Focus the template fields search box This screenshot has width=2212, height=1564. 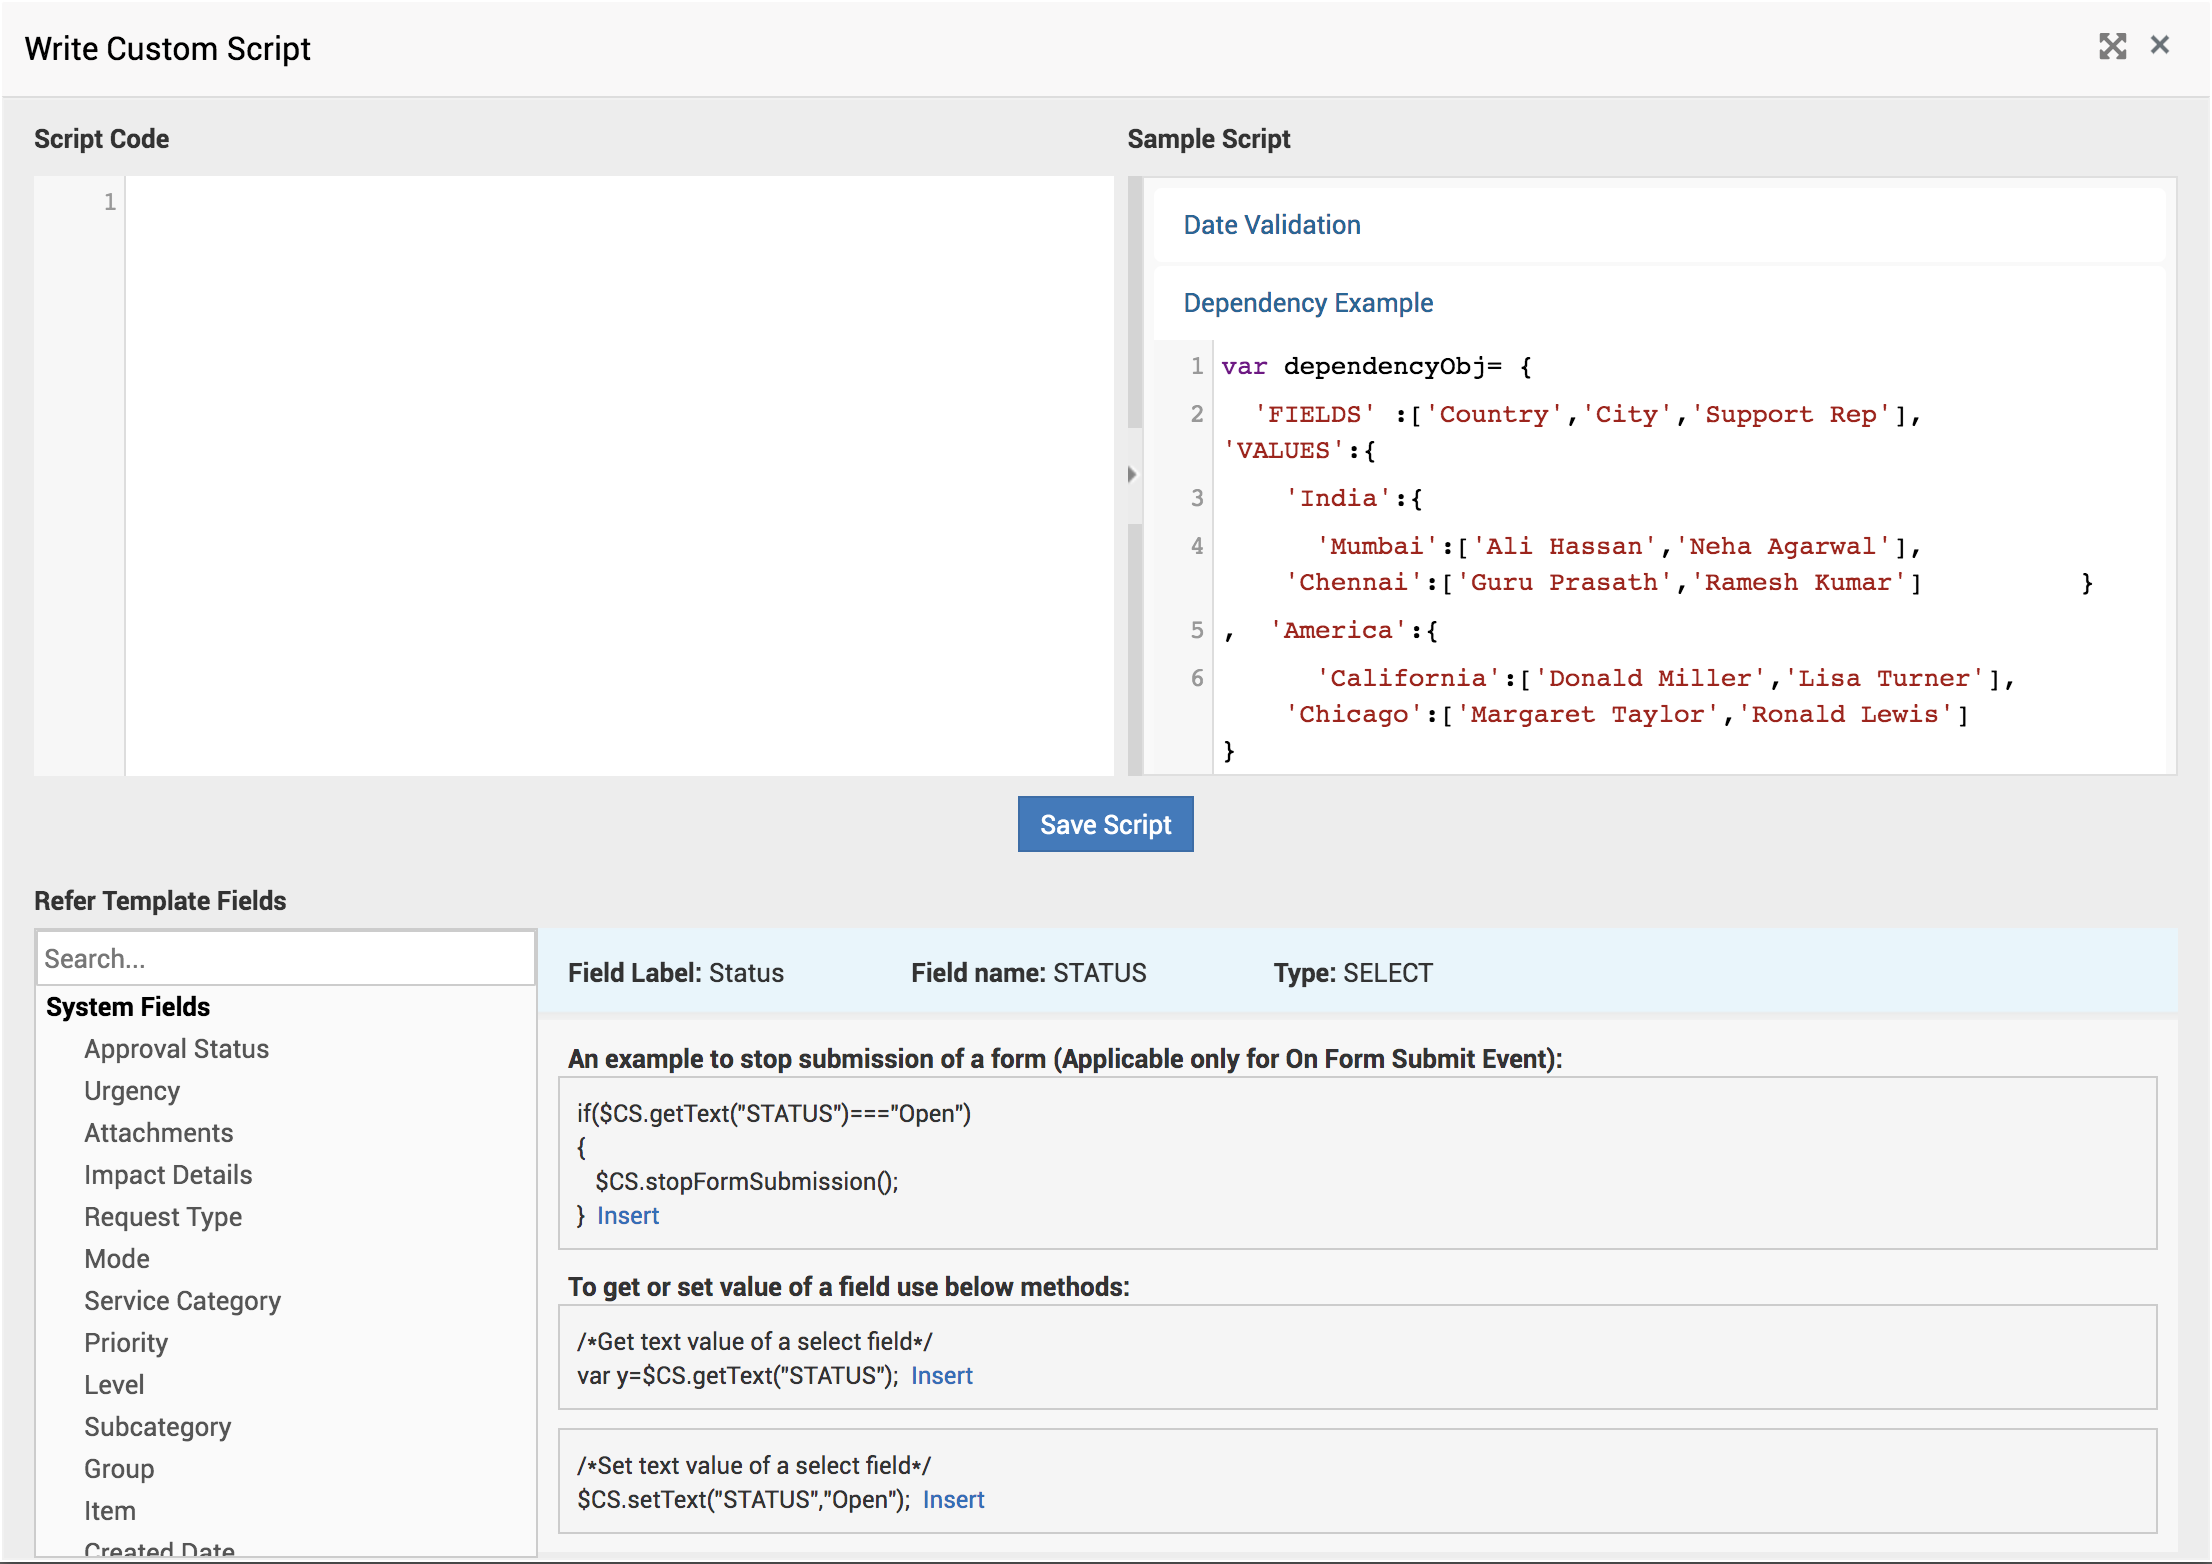pyautogui.click(x=285, y=958)
